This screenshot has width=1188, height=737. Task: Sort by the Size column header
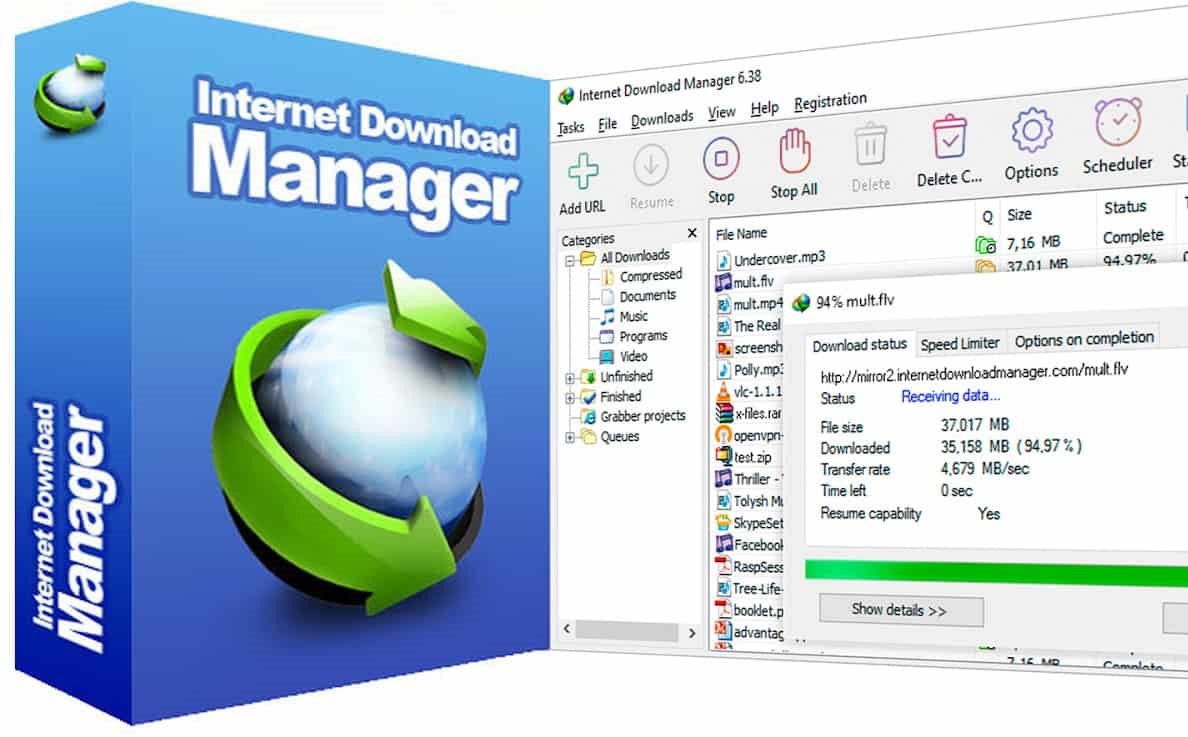point(1019,214)
